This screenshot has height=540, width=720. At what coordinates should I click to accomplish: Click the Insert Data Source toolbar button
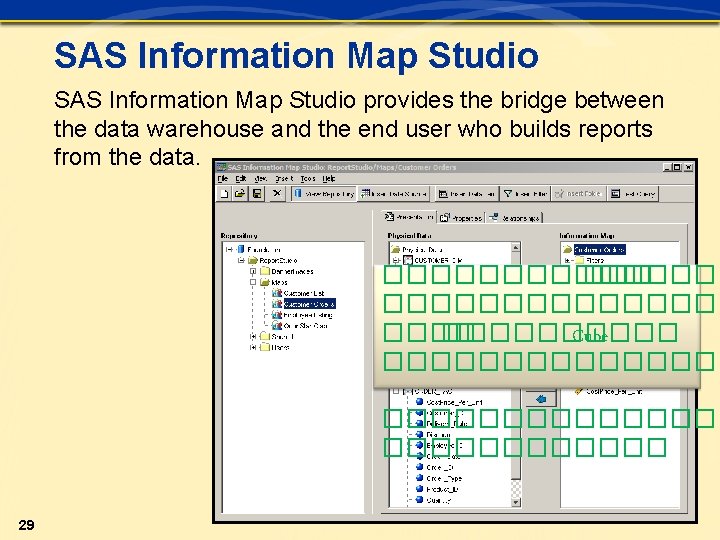point(394,194)
